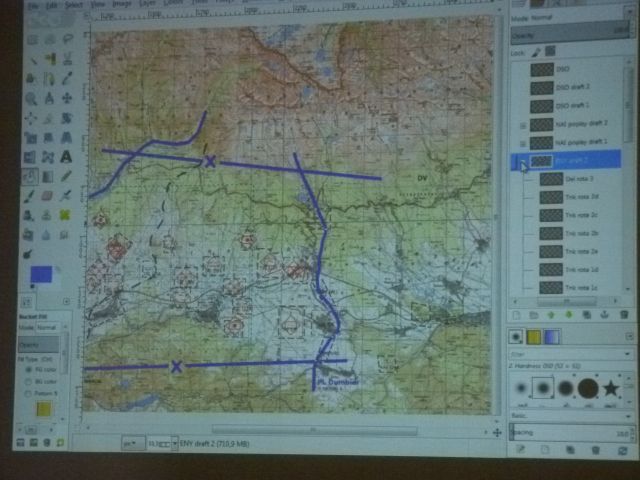Click the blue foreground color swatch
Image resolution: width=640 pixels, height=480 pixels.
coord(41,273)
